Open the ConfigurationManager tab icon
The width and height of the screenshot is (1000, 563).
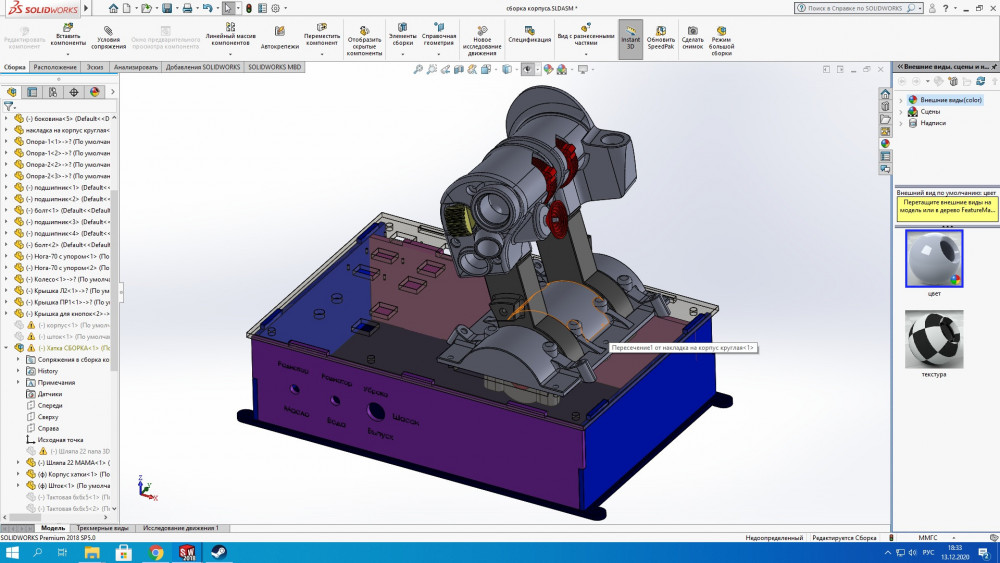53,91
